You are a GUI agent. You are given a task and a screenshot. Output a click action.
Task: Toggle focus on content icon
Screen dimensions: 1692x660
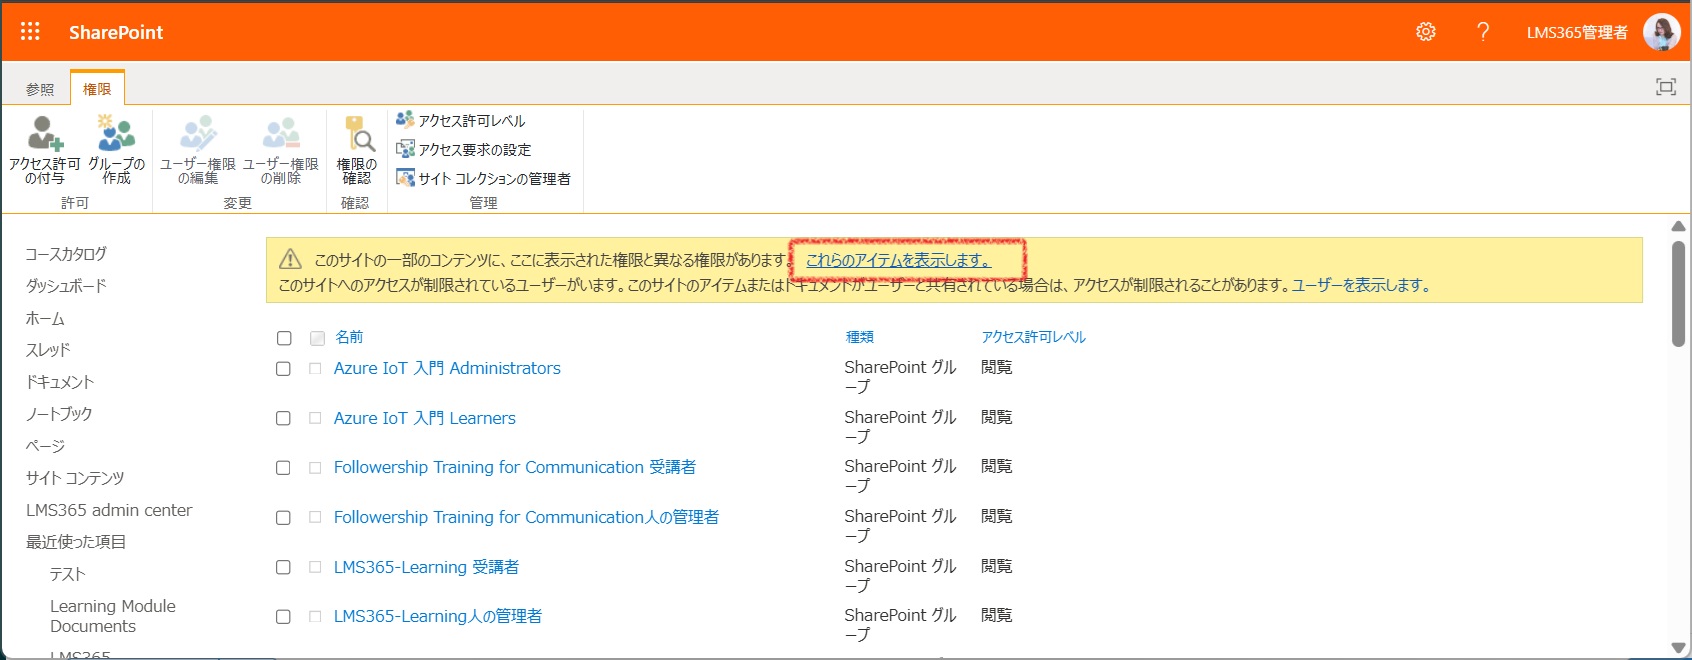tap(1666, 87)
